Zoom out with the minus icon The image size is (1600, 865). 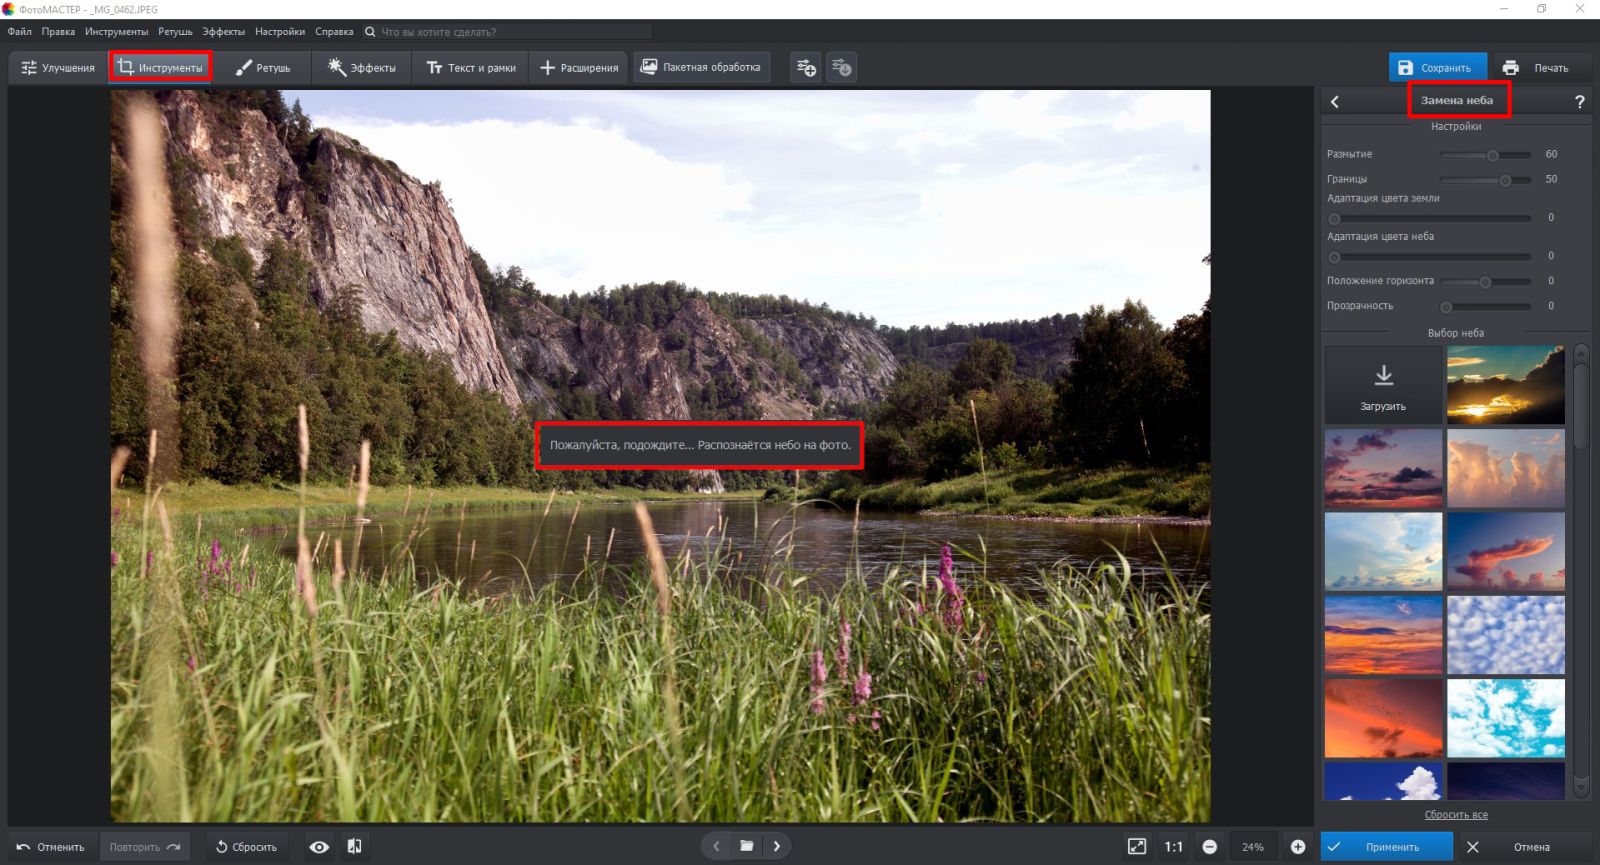click(x=1209, y=847)
